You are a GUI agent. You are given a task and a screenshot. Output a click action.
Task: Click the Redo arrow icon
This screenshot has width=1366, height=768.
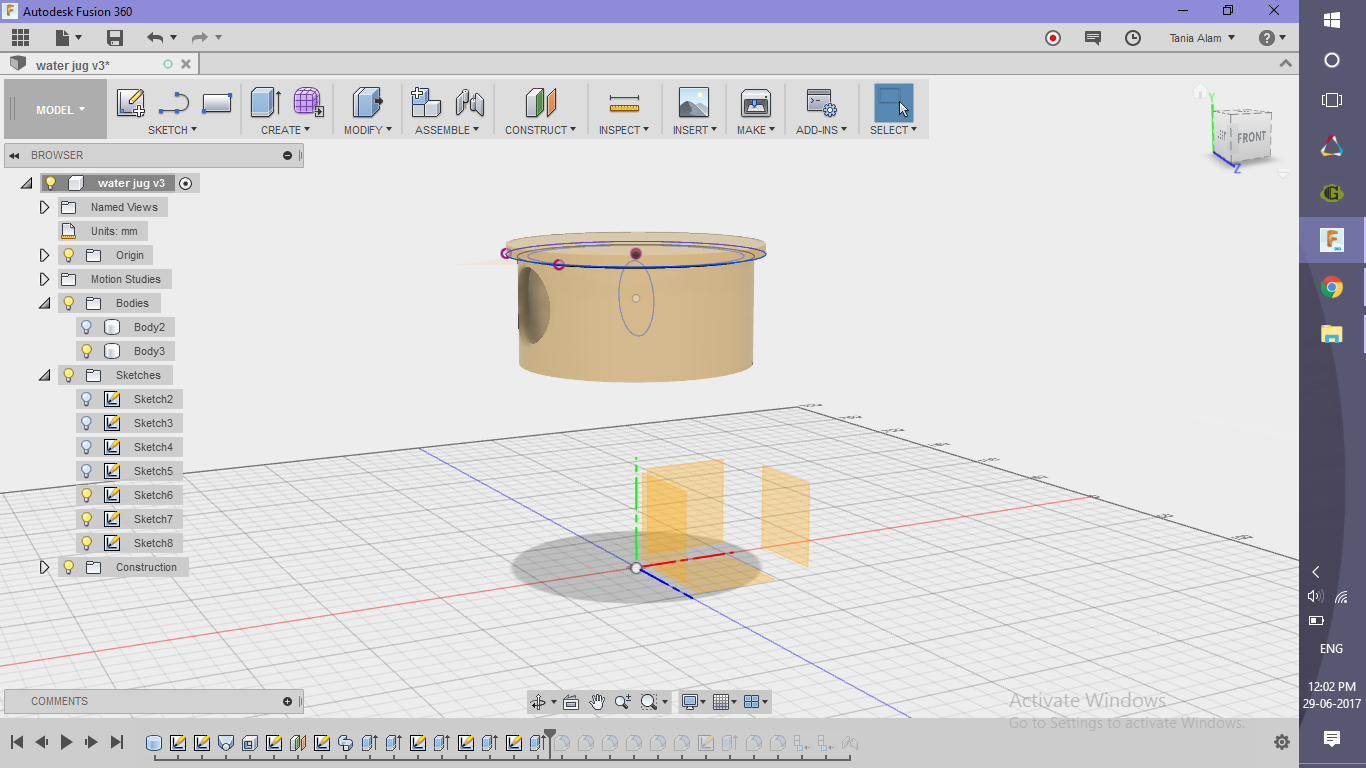(x=200, y=38)
